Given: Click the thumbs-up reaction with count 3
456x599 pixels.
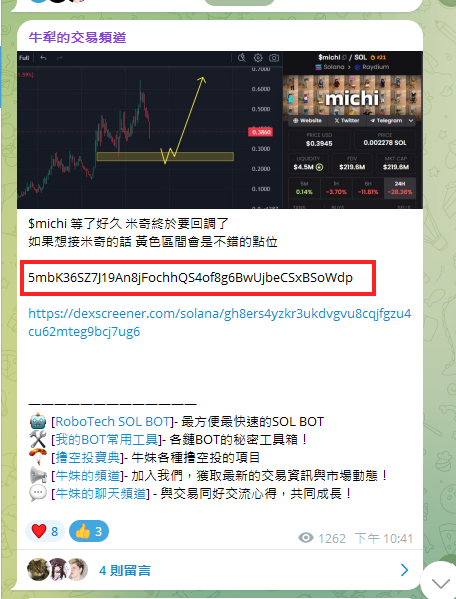Looking at the screenshot, I should point(89,531).
